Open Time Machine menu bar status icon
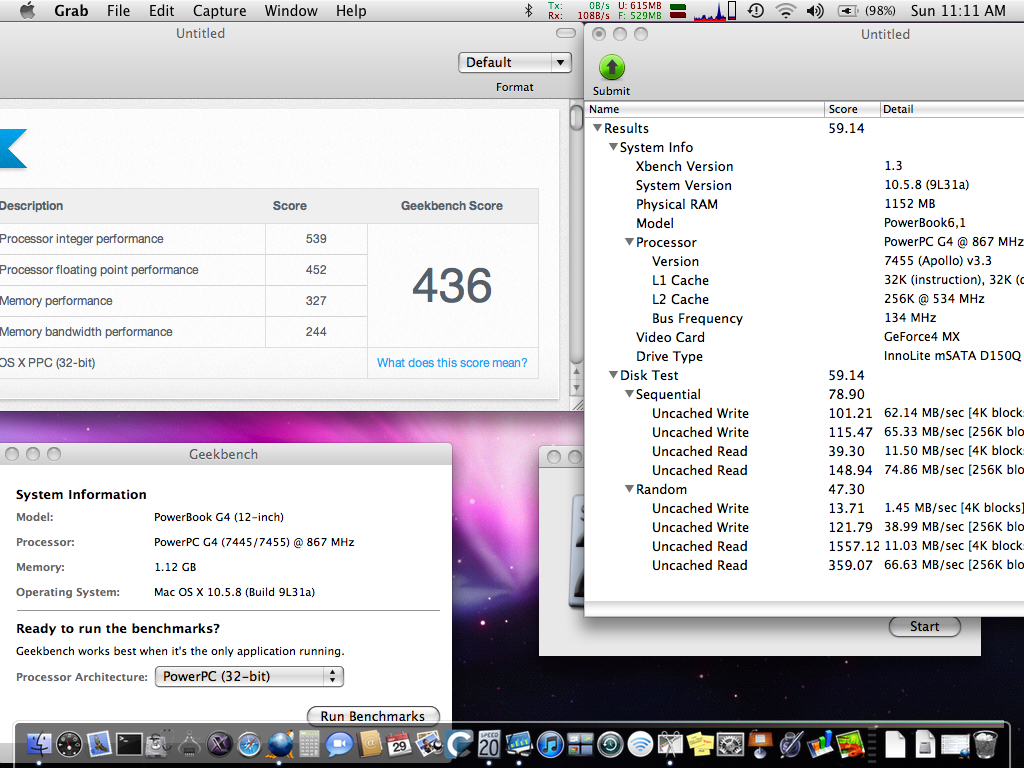Image resolution: width=1024 pixels, height=768 pixels. coord(756,10)
